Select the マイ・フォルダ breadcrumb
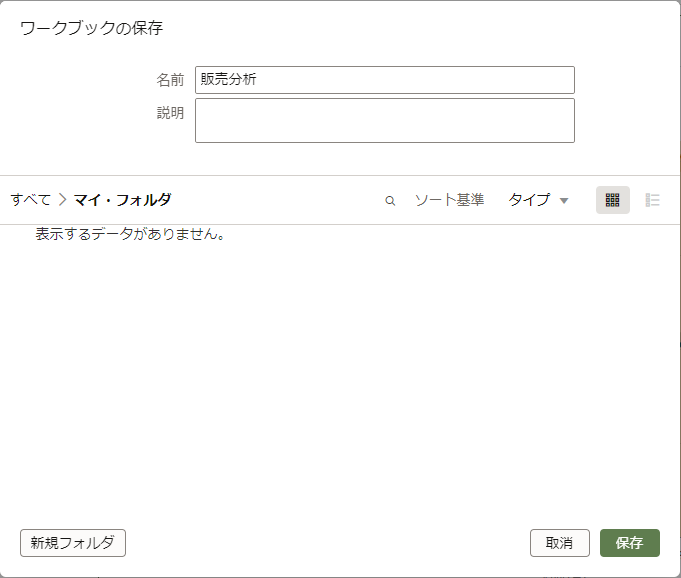The image size is (681, 578). pyautogui.click(x=122, y=200)
